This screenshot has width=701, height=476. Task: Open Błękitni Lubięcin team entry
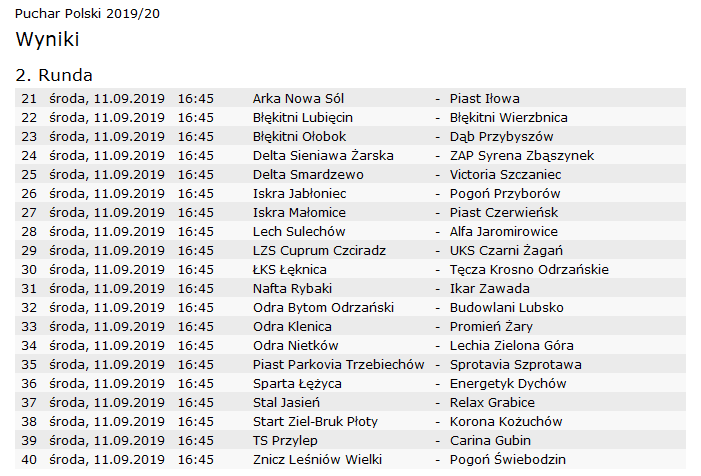(303, 118)
